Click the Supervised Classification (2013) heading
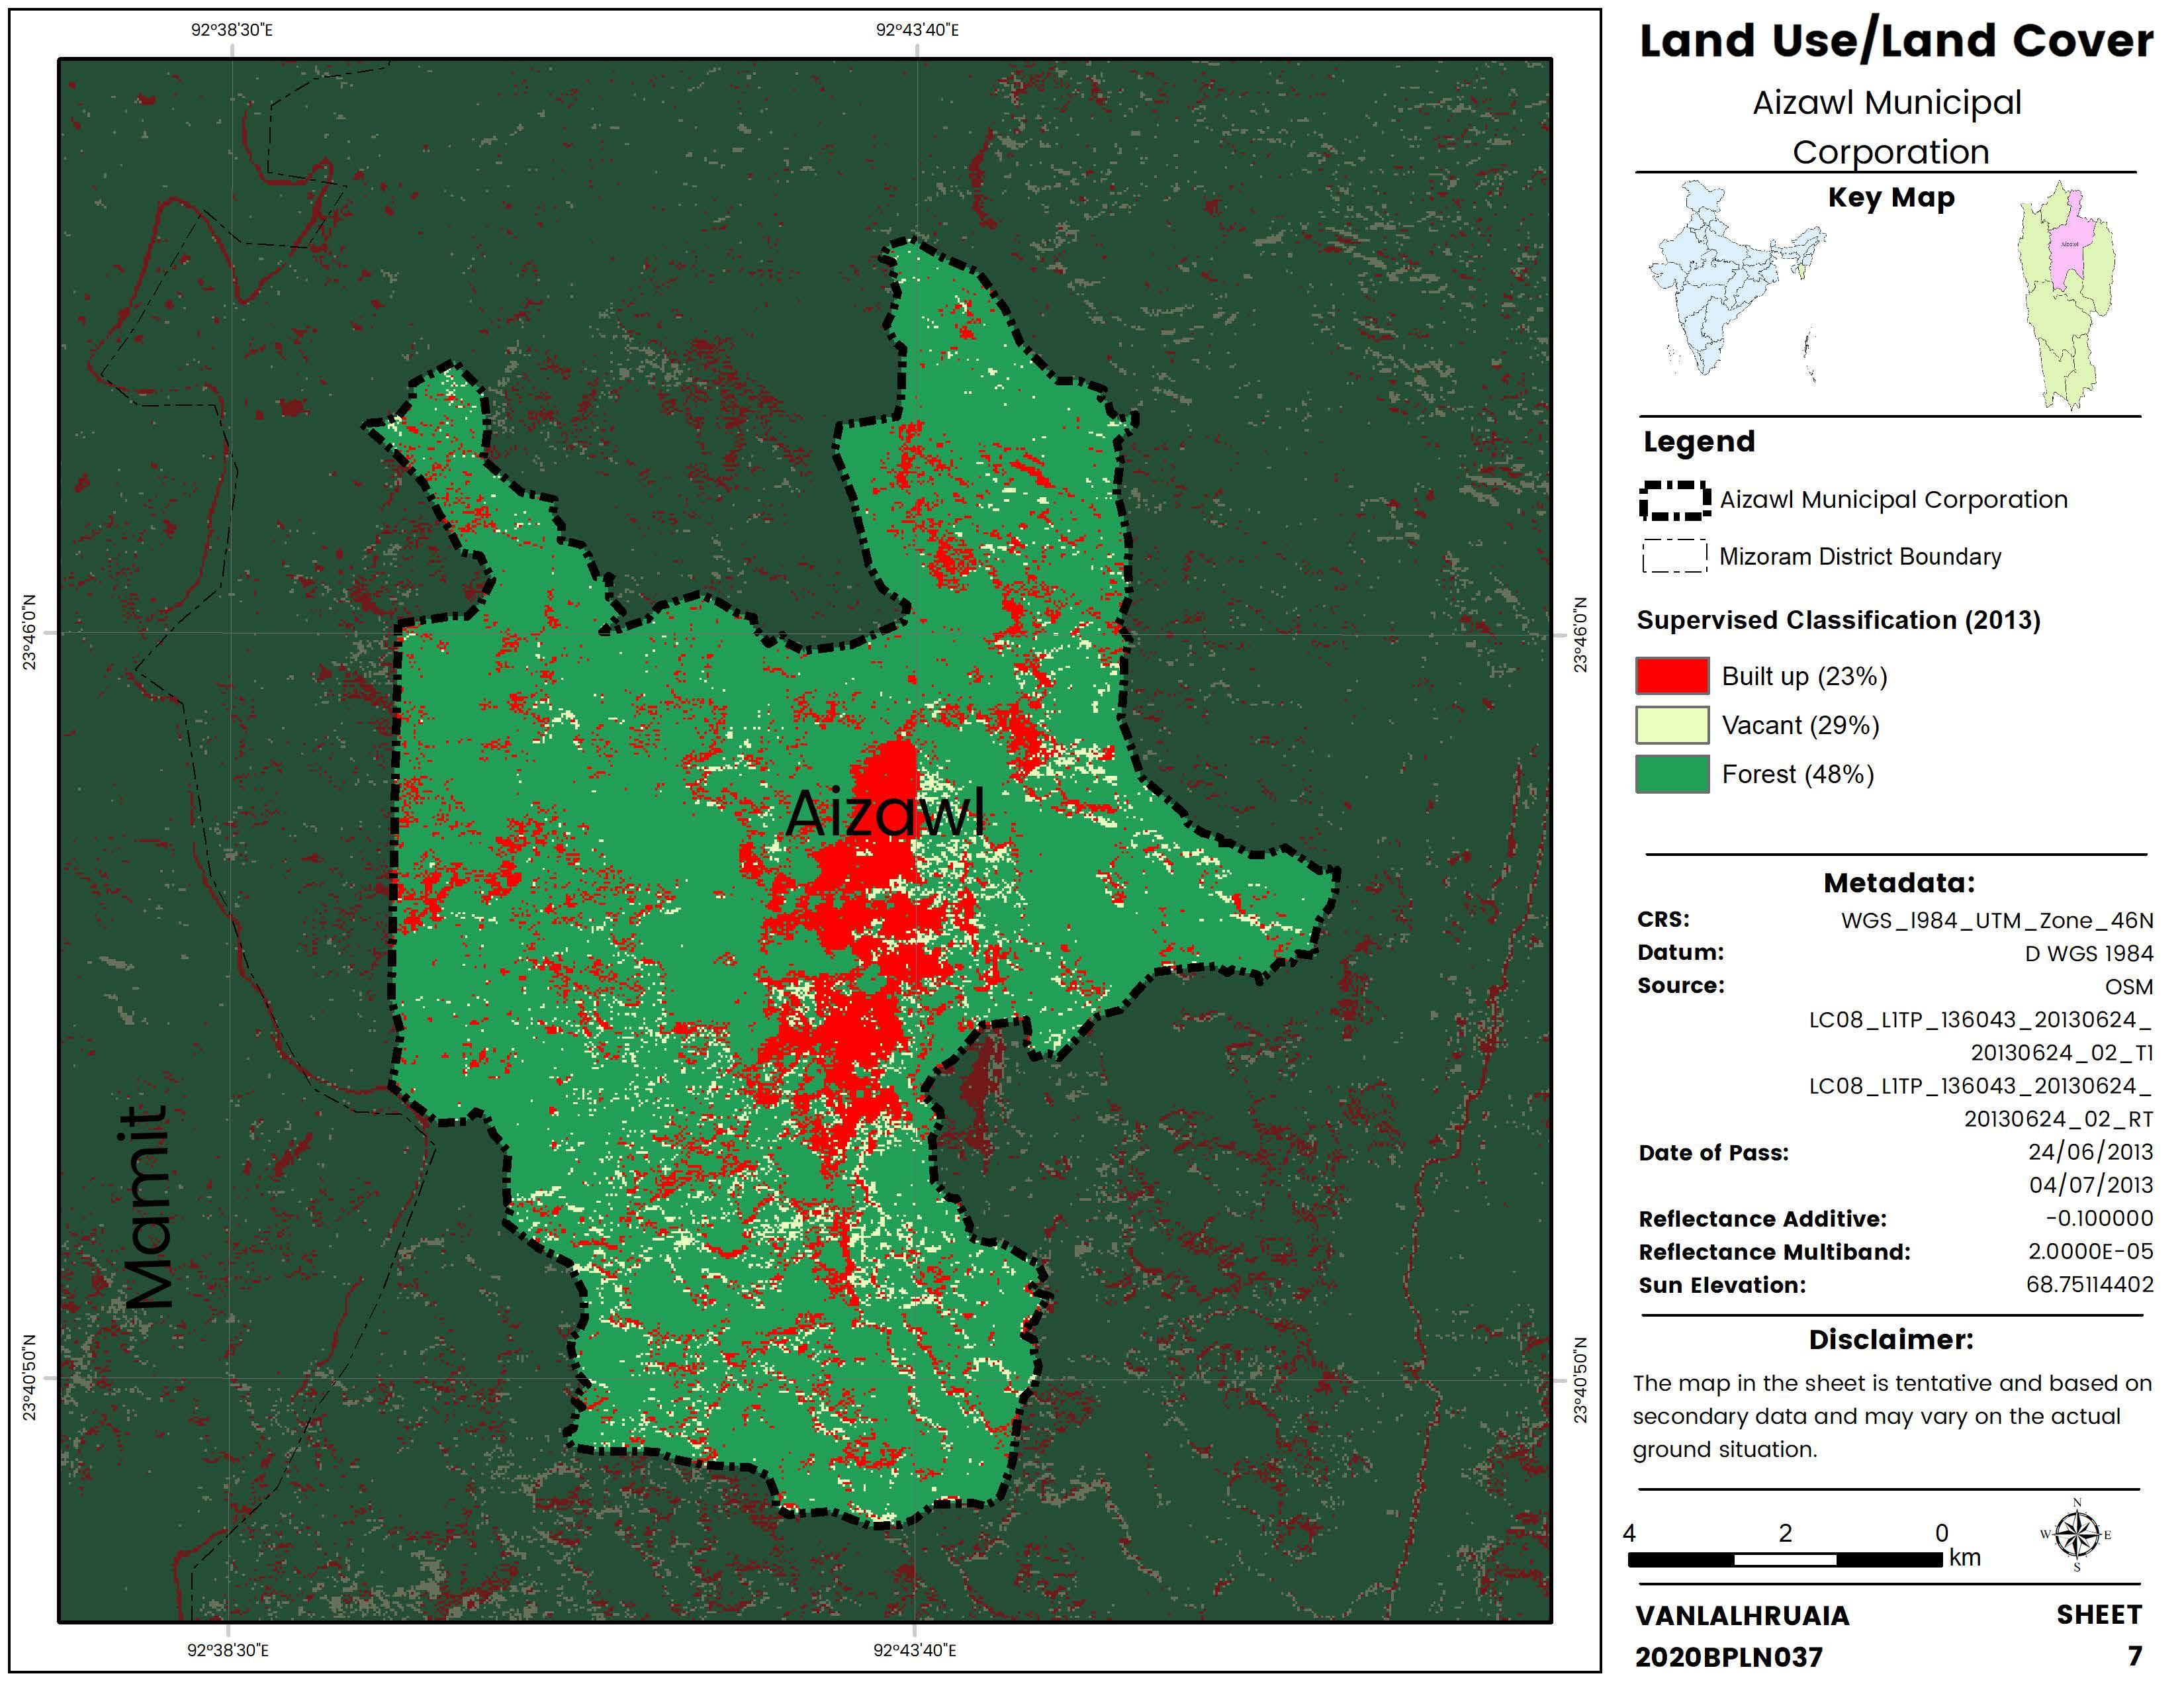Screen dimensions: 2184x1688 click(1838, 620)
